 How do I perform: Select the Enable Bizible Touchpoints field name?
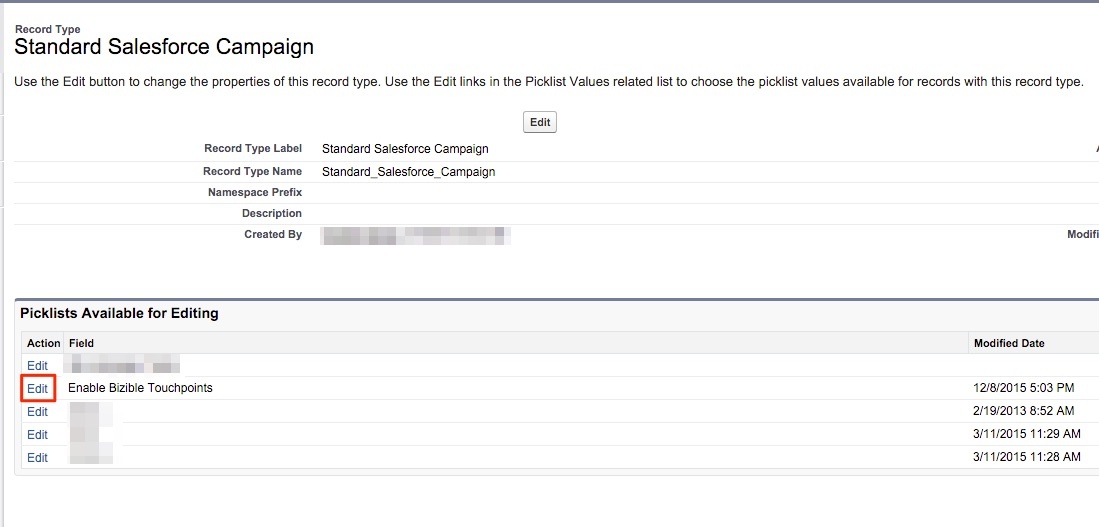pyautogui.click(x=140, y=388)
